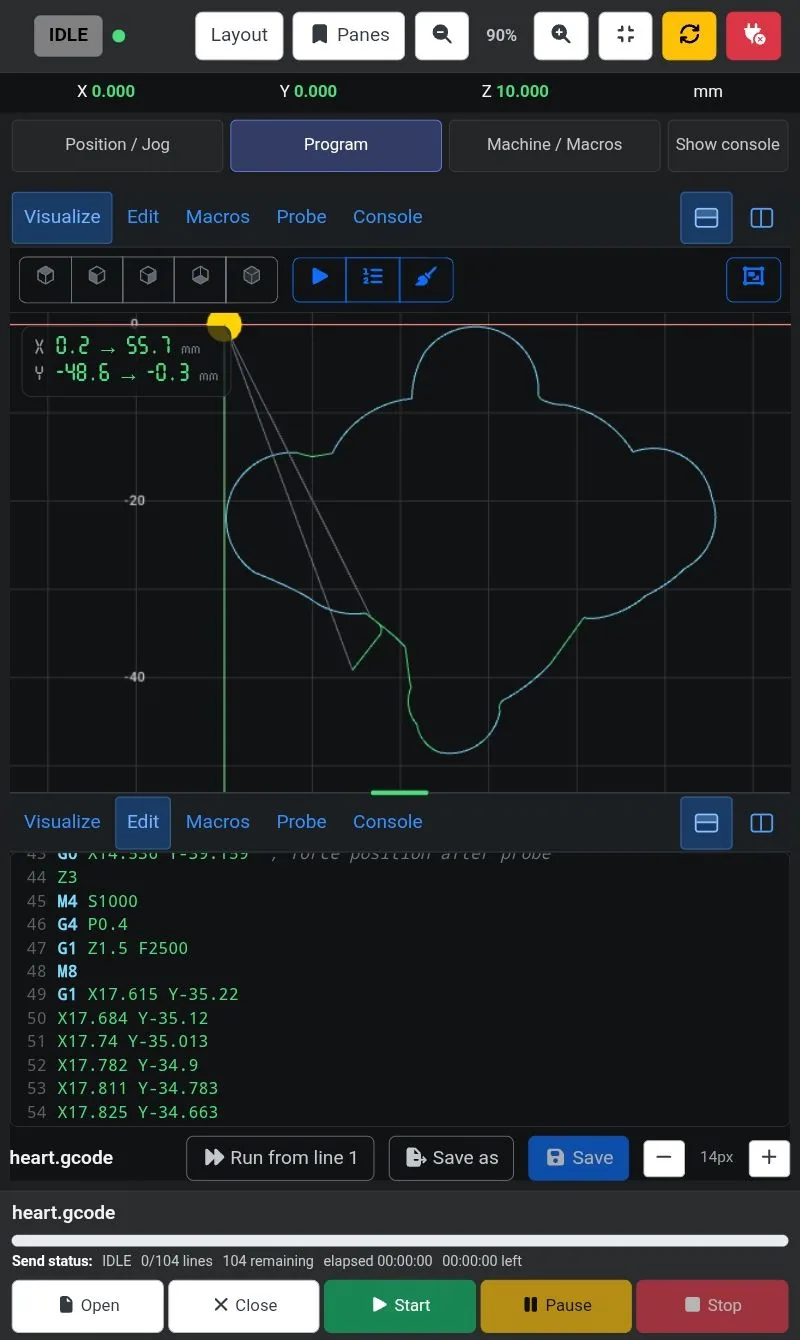Viewport: 800px width, 1340px height.
Task: Click the yellow tool position marker
Action: (x=224, y=325)
